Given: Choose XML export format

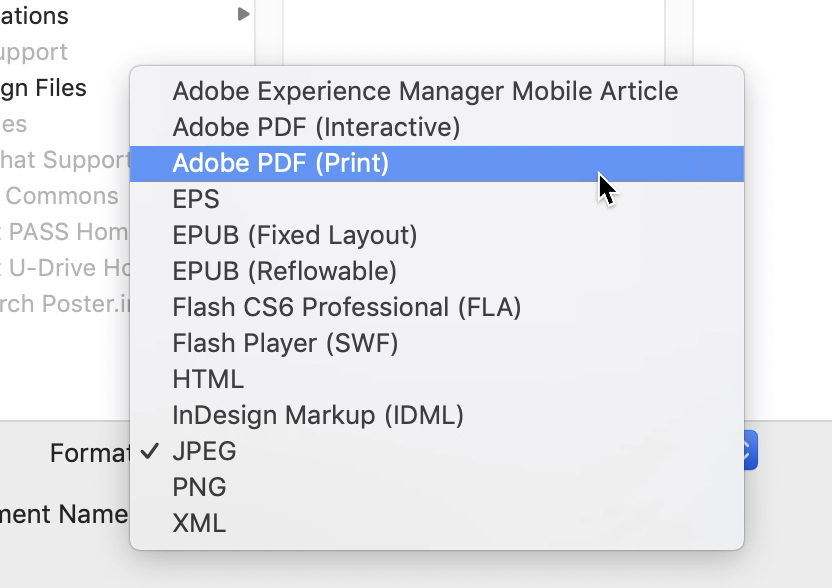Looking at the screenshot, I should point(437,523).
